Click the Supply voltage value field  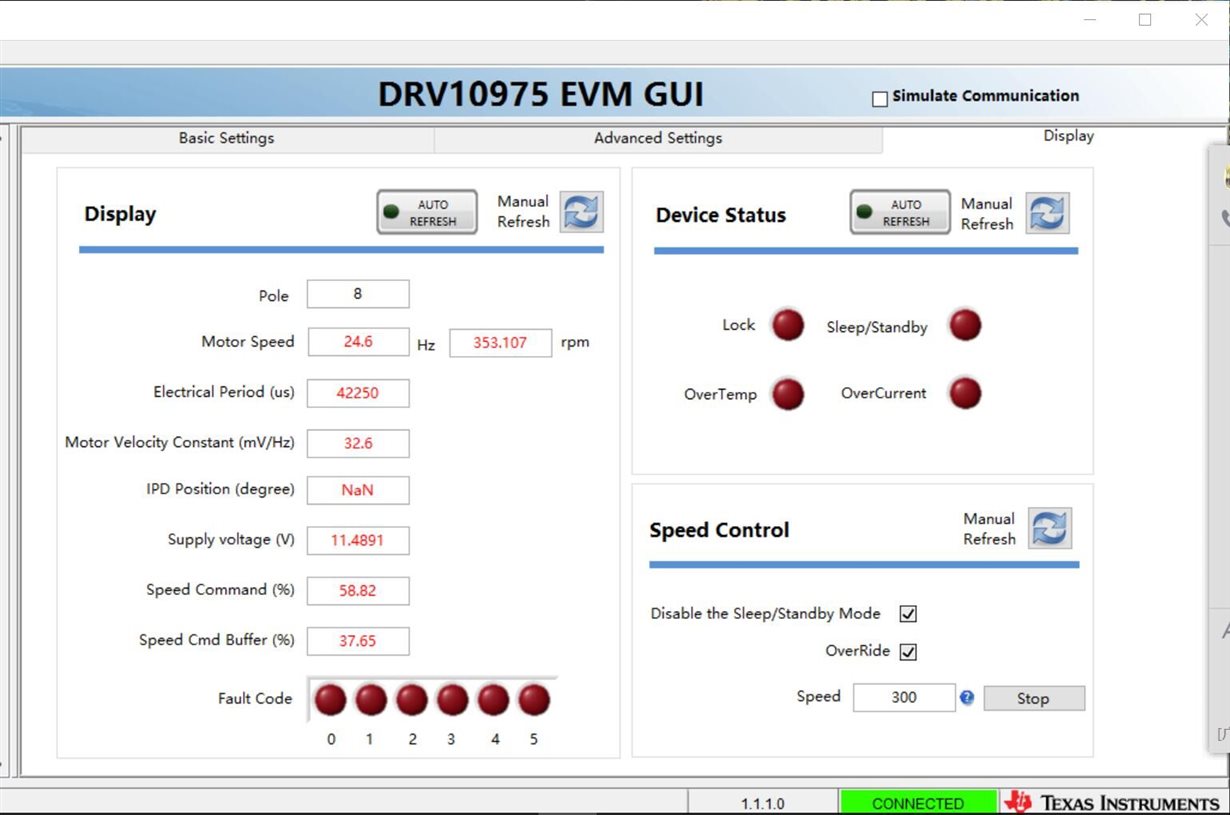(x=358, y=540)
